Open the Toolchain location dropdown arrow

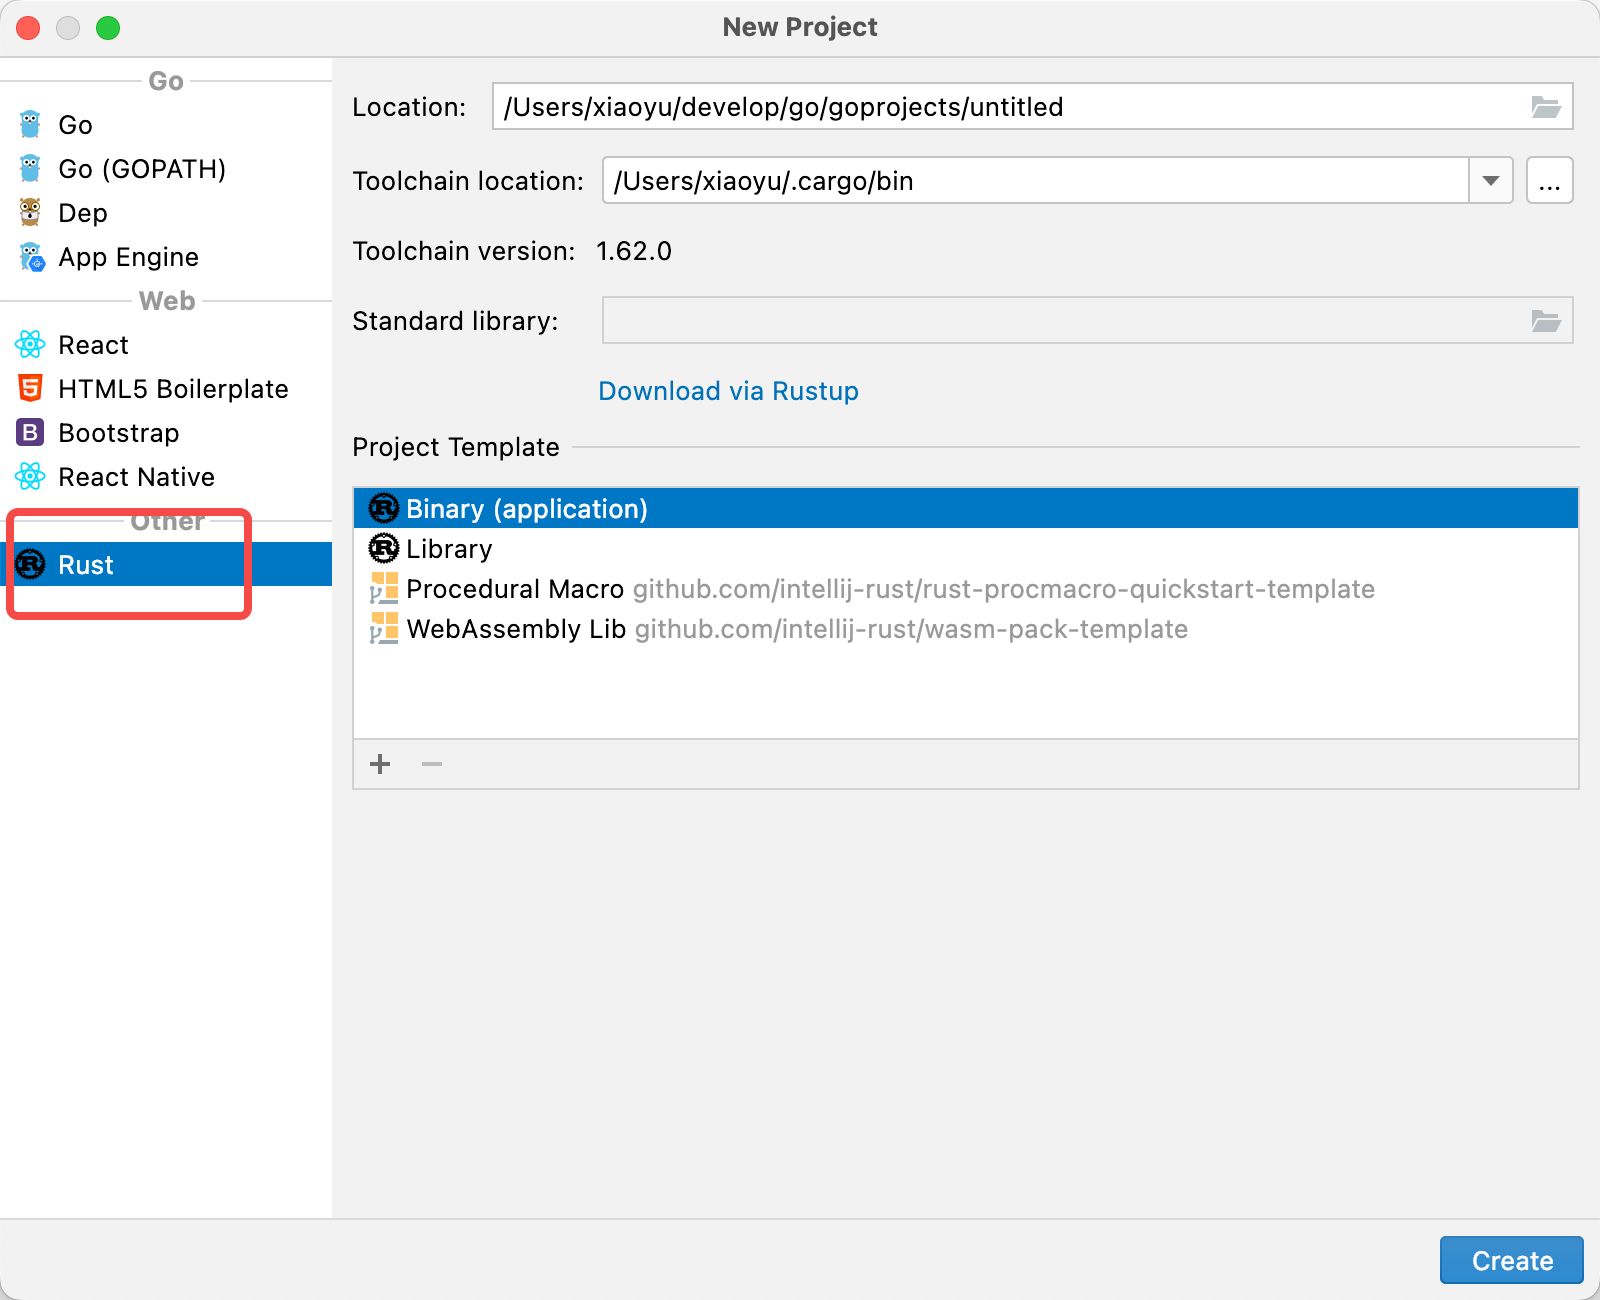pyautogui.click(x=1491, y=180)
